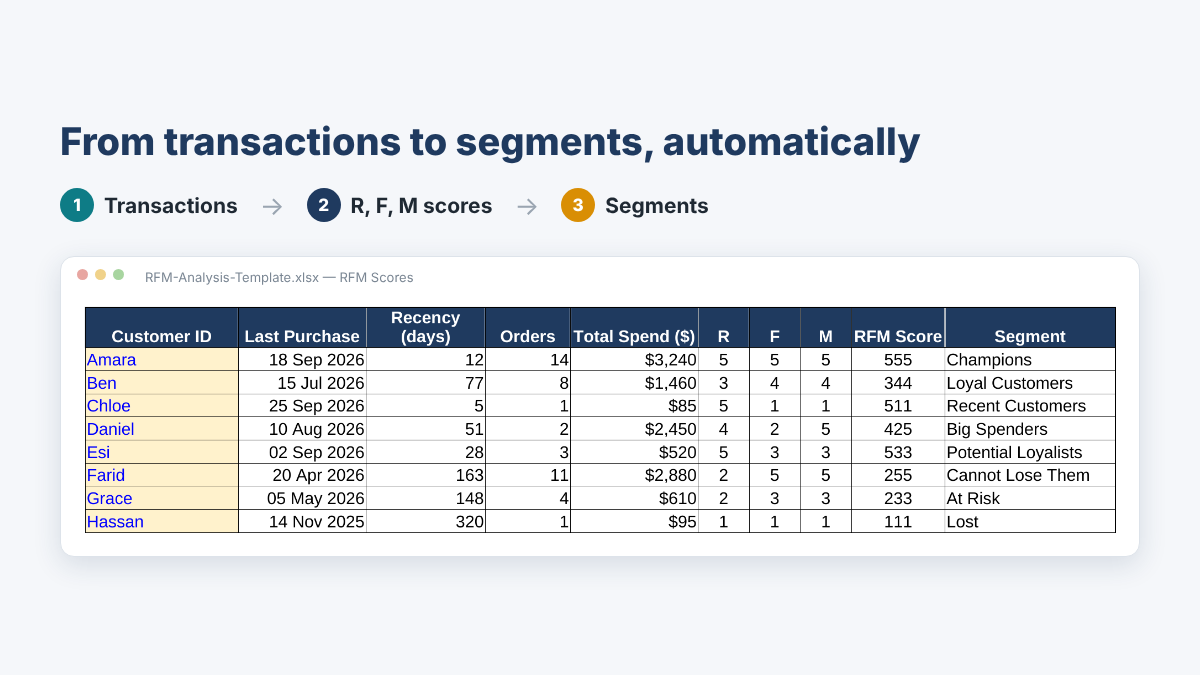Select the "Loyal Customers" segment cell
The image size is (1200, 675).
coord(1030,383)
